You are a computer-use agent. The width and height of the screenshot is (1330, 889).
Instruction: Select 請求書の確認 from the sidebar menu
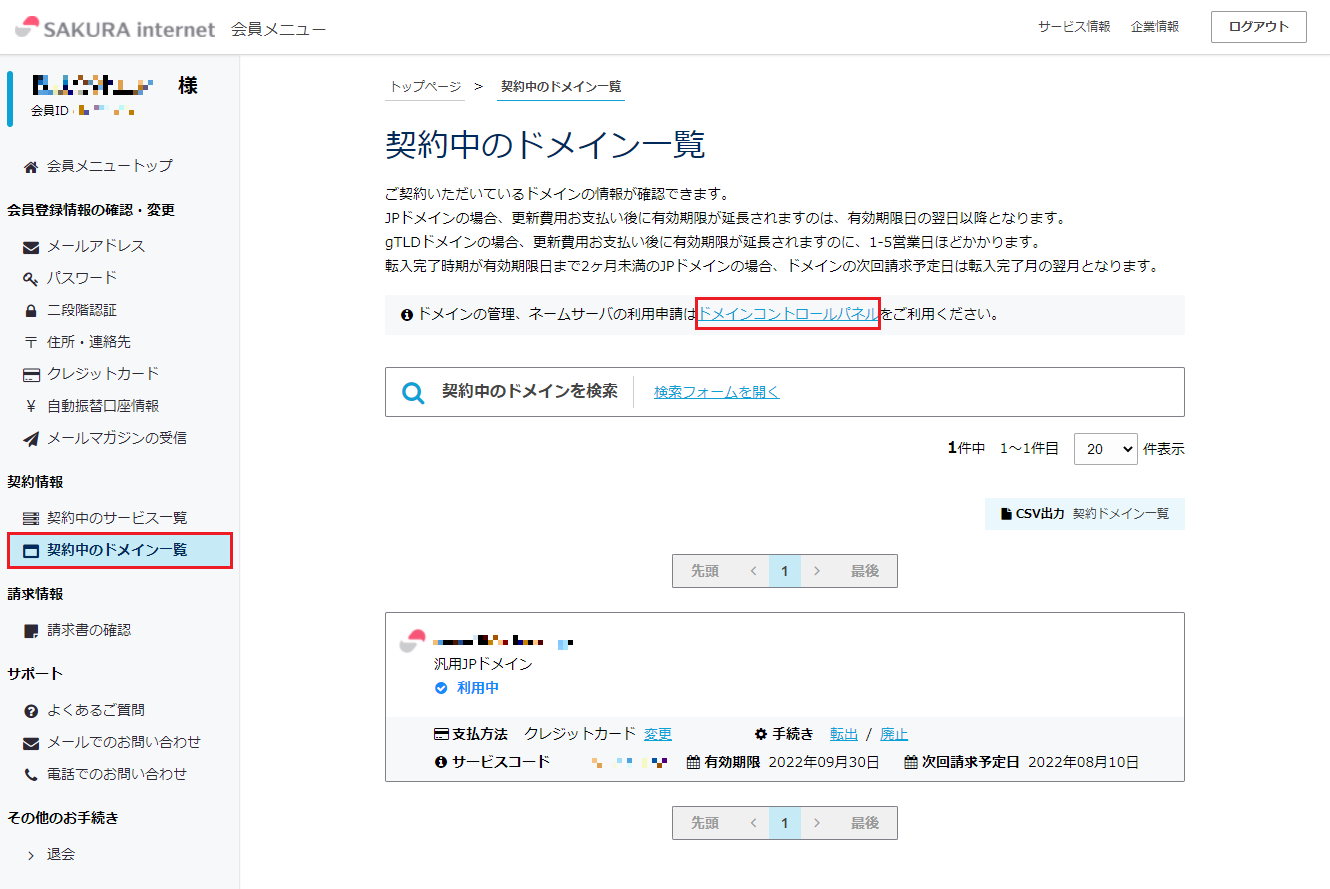pos(89,630)
